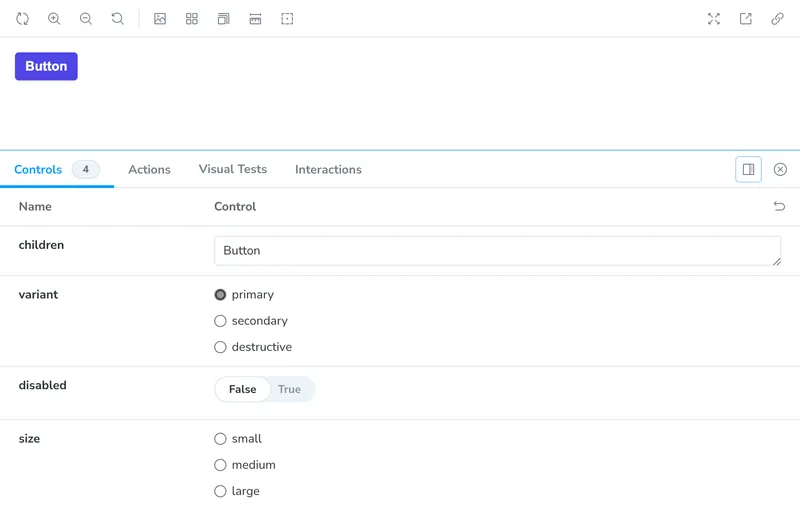This screenshot has width=800, height=523.
Task: Enter full screen mode
Action: click(x=714, y=19)
